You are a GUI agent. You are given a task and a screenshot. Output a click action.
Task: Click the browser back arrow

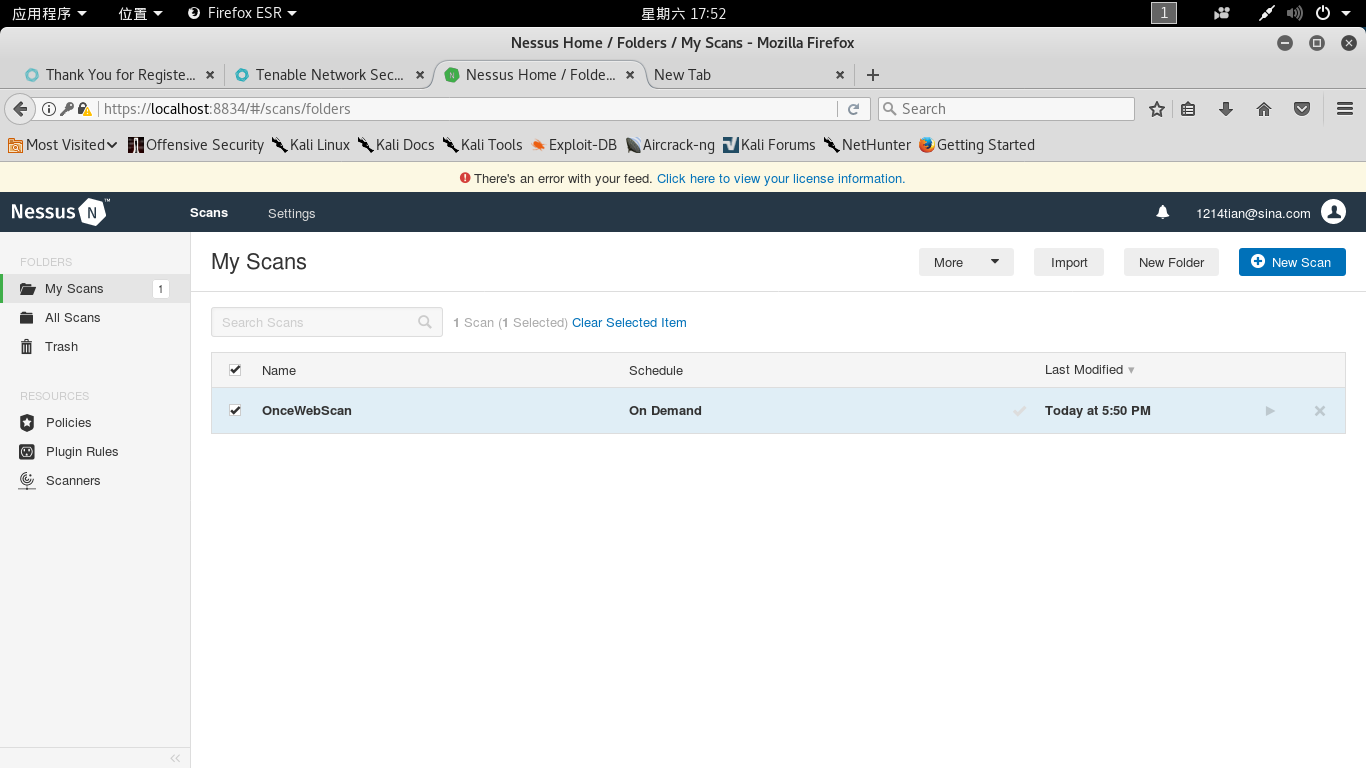19,109
